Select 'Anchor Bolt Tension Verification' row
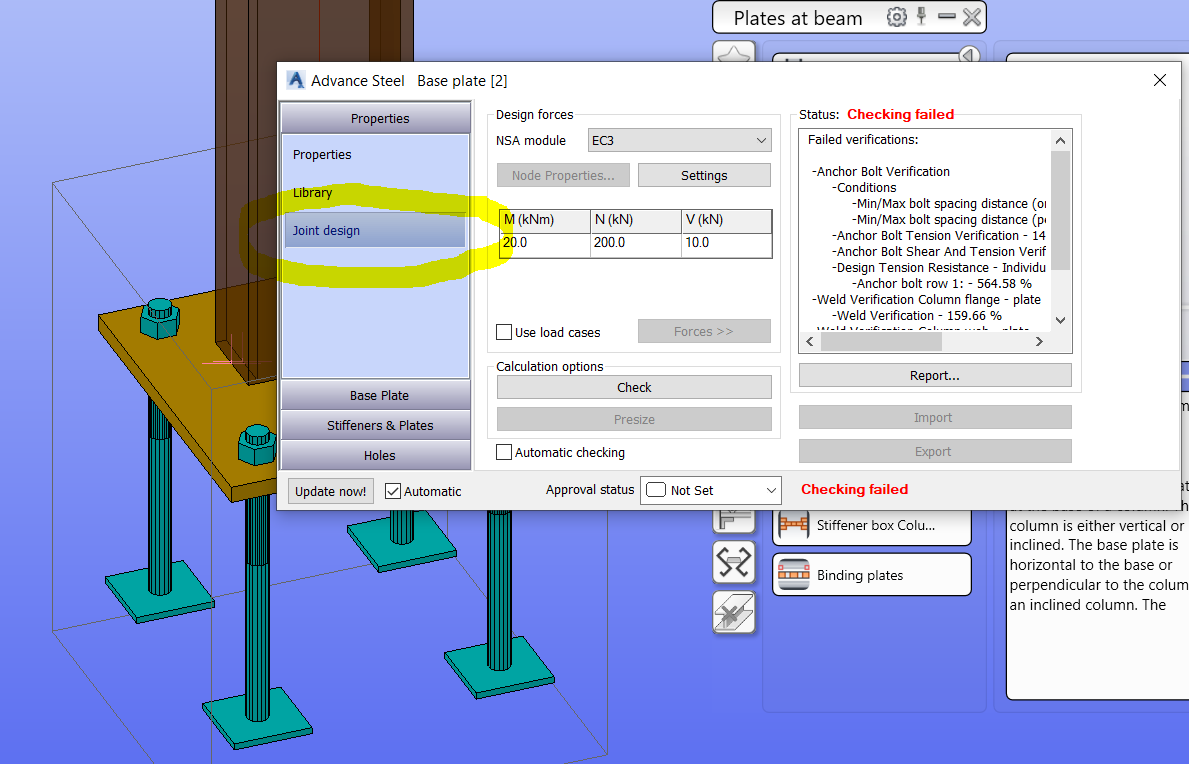 click(939, 236)
